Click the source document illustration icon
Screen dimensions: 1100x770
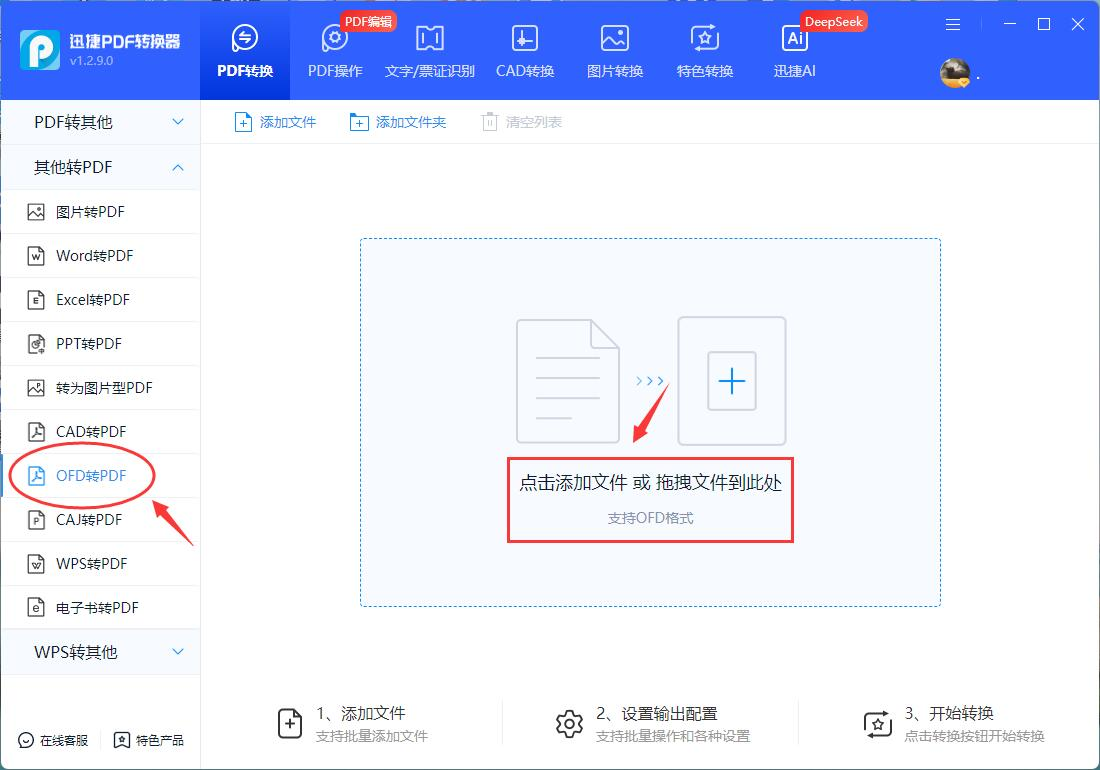coord(568,381)
